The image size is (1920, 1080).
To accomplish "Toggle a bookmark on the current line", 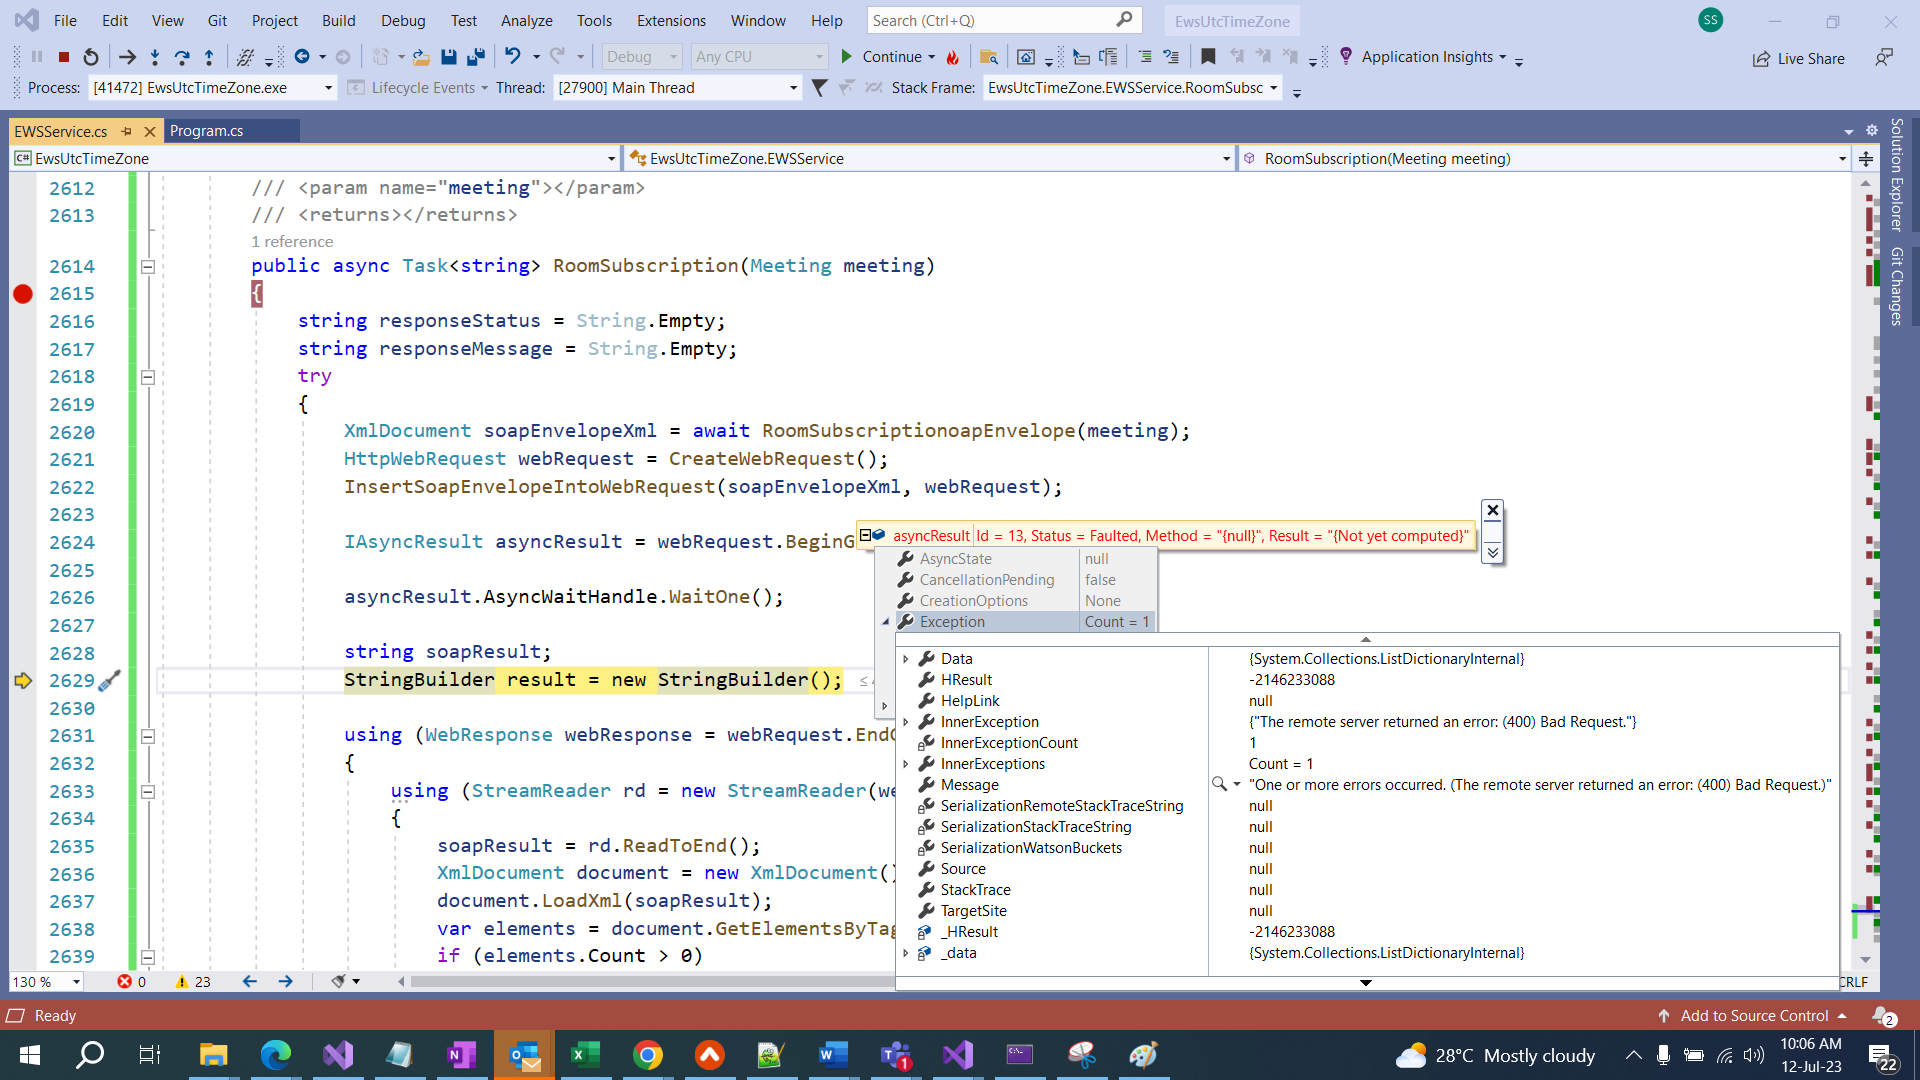I will [x=1209, y=57].
